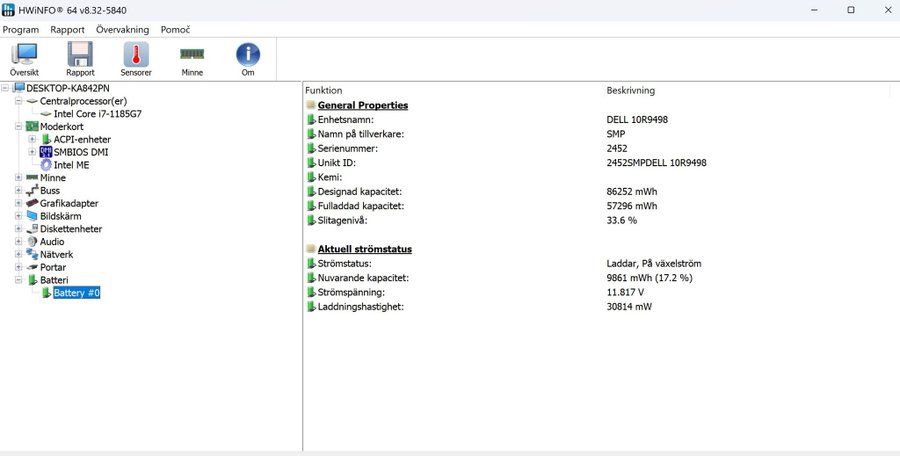This screenshot has width=900, height=456.
Task: Click the Beskrivning column header
Action: tap(630, 90)
